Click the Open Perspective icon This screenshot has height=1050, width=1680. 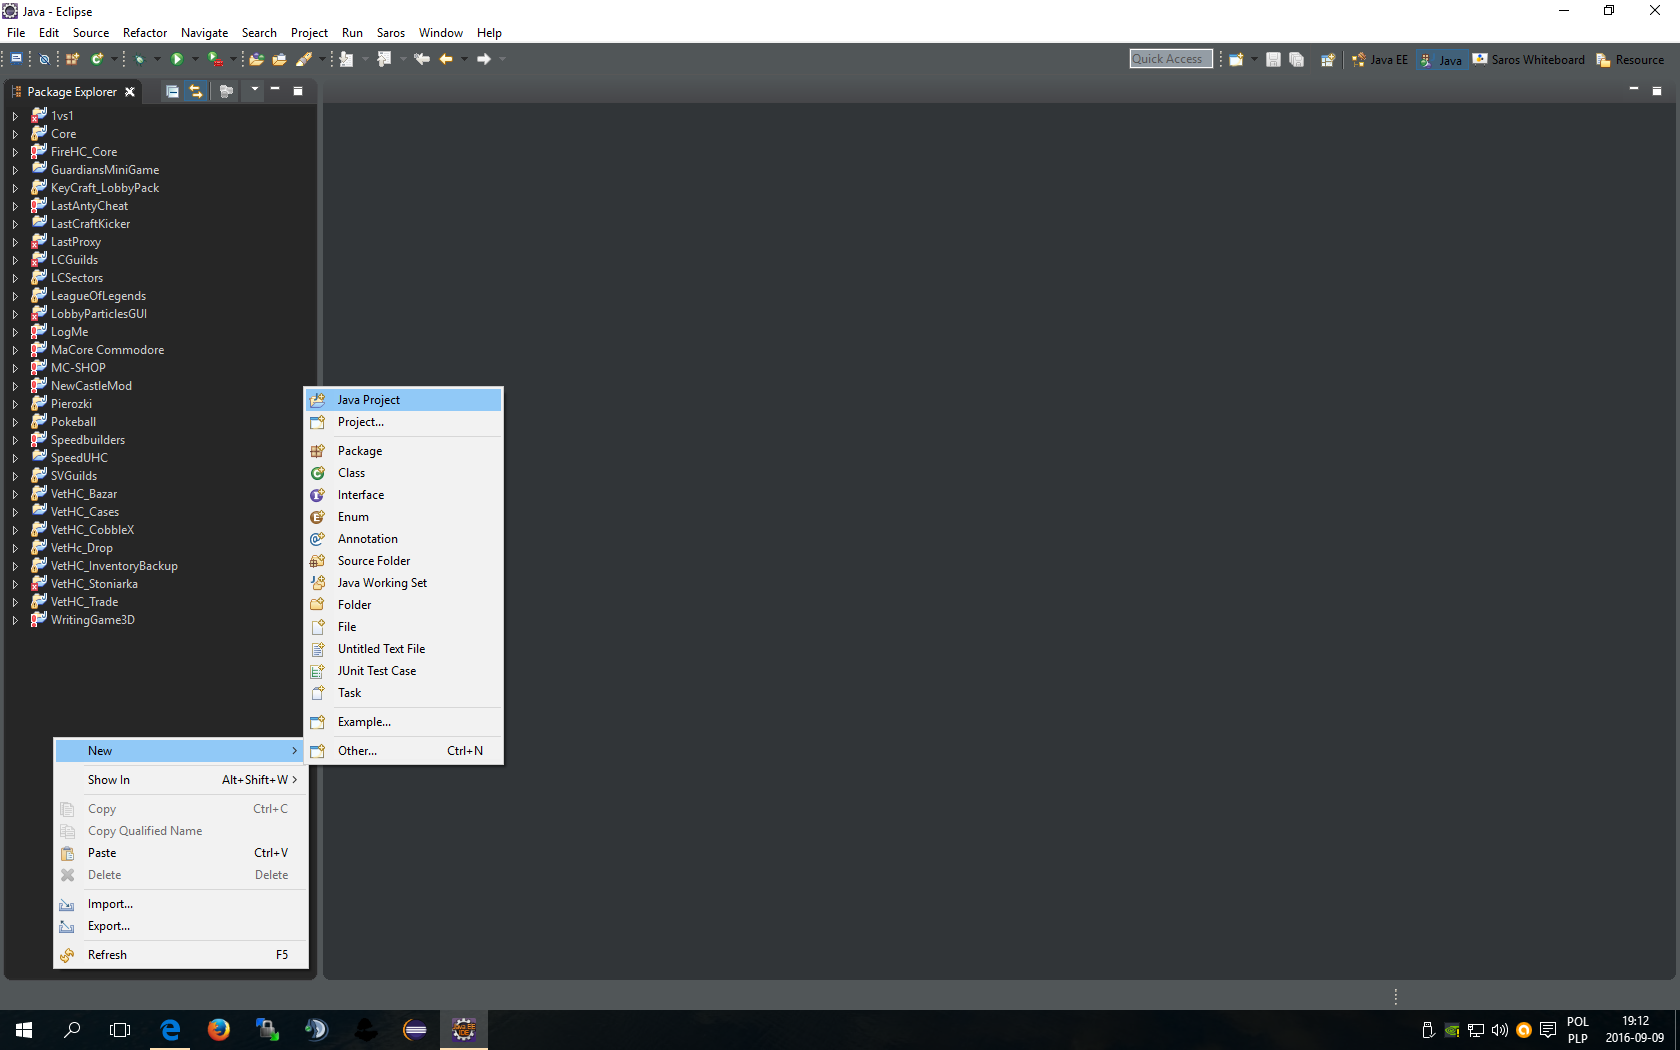click(x=1327, y=60)
